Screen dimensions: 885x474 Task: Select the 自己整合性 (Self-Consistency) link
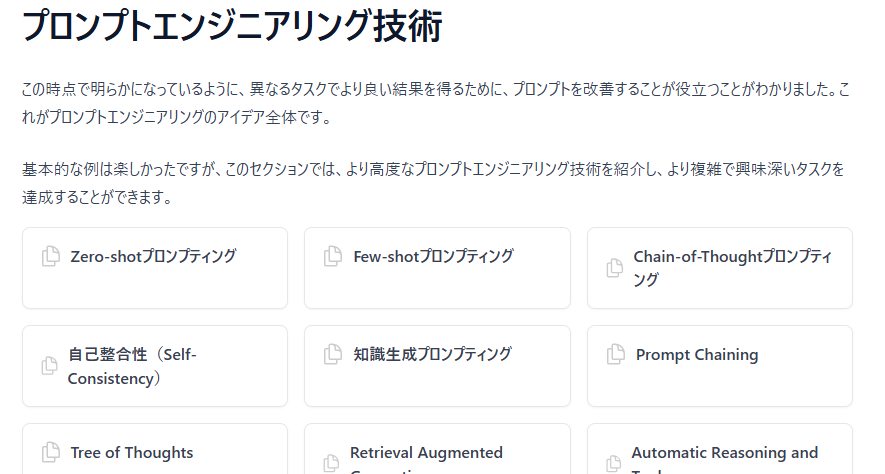pos(132,366)
